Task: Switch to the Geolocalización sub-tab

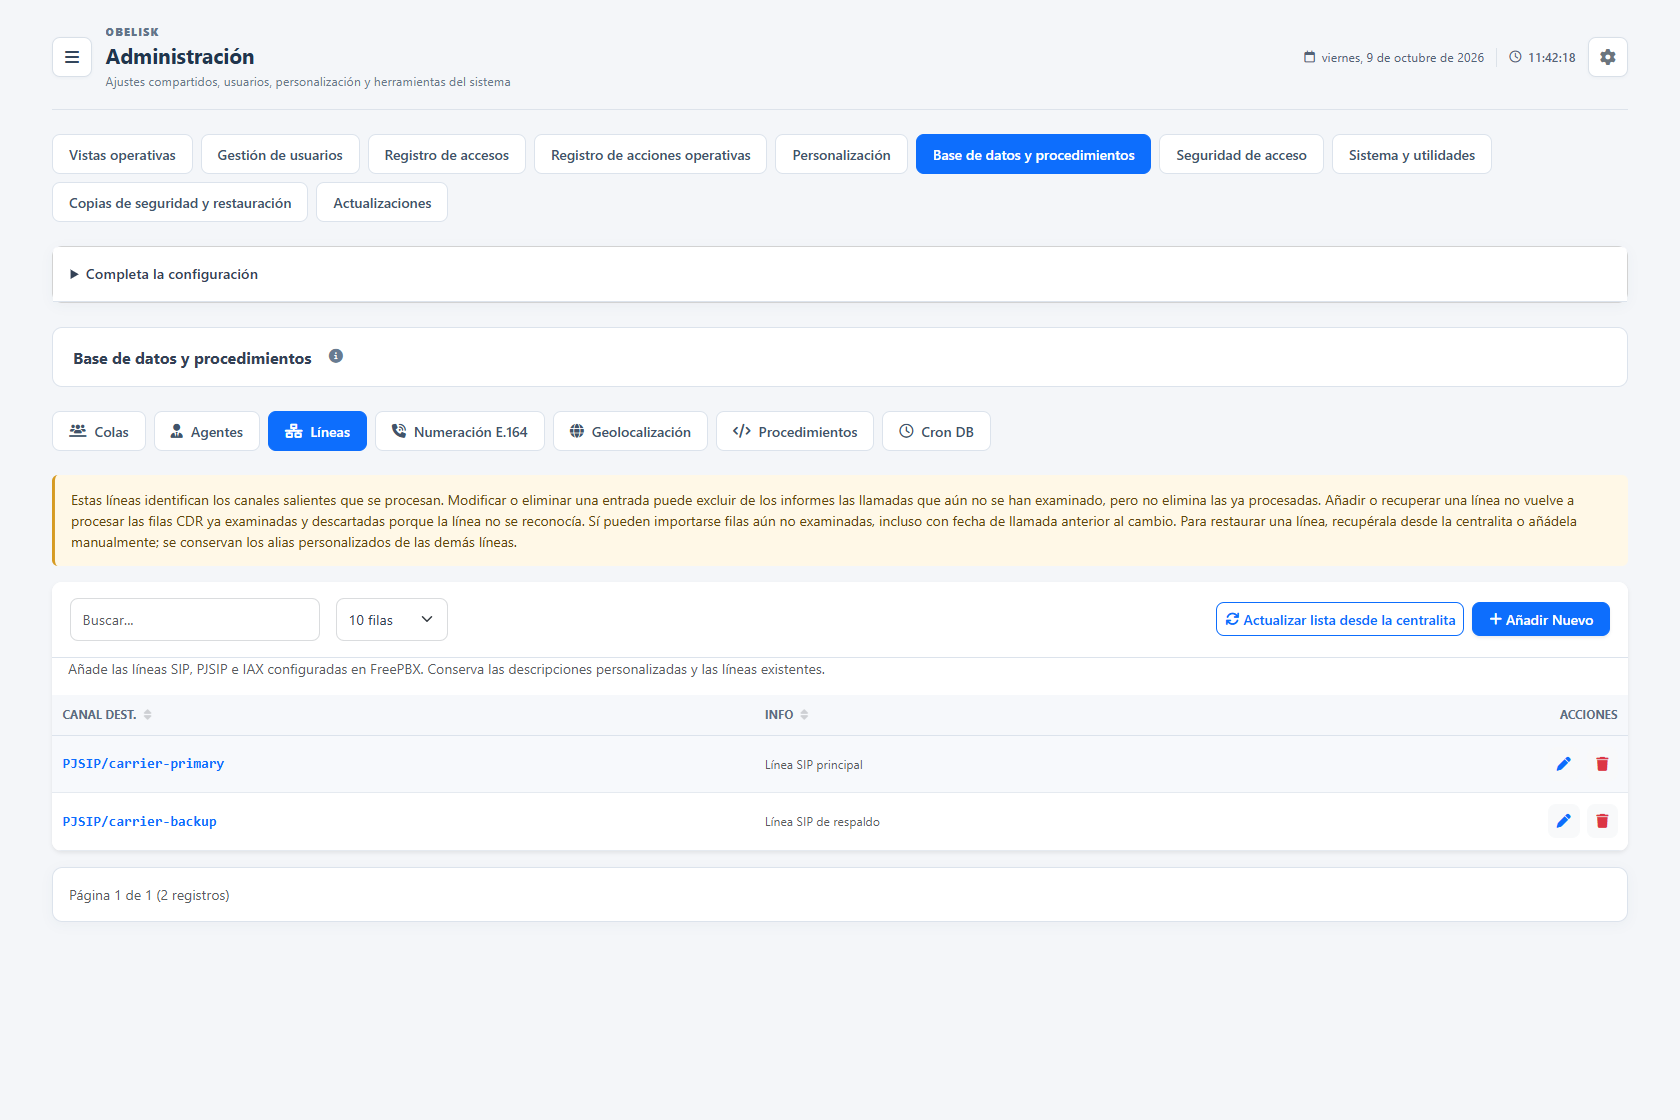Action: pyautogui.click(x=630, y=432)
